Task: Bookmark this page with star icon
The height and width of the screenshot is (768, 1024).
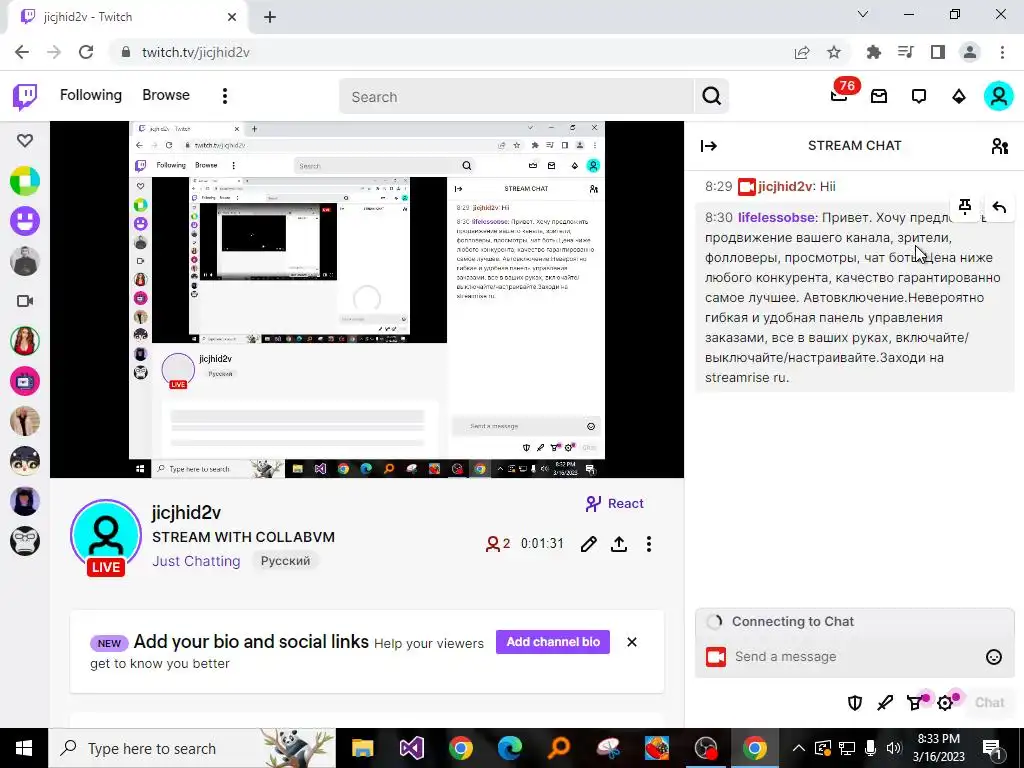Action: tap(834, 52)
